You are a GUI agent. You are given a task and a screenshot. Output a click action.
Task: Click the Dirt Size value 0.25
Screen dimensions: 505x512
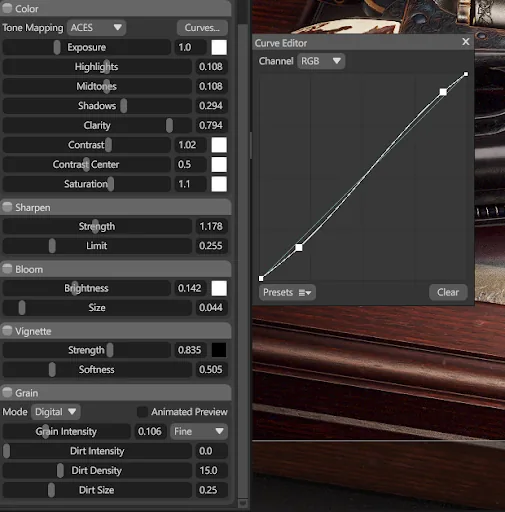tap(211, 490)
